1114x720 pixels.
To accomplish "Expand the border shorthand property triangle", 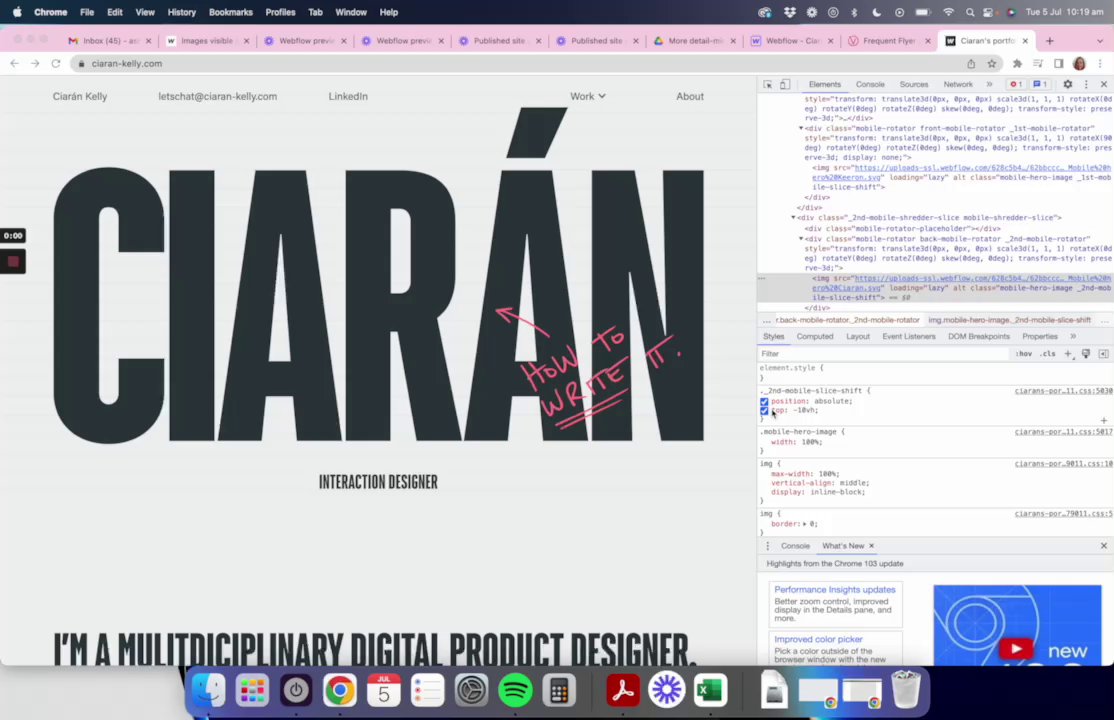I will tap(805, 524).
